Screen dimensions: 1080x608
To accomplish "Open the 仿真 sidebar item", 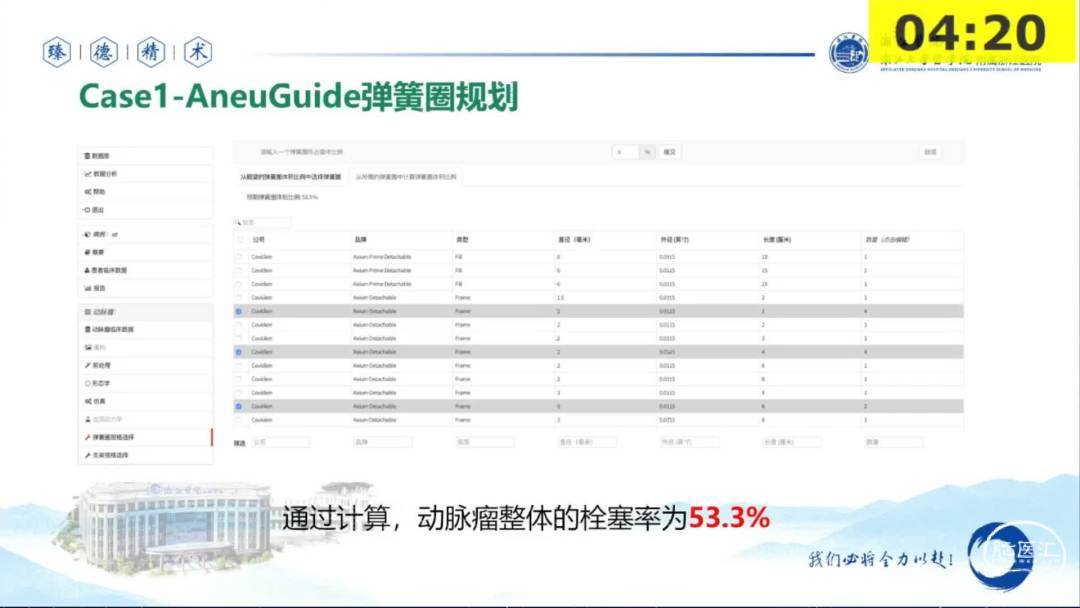I will point(145,401).
